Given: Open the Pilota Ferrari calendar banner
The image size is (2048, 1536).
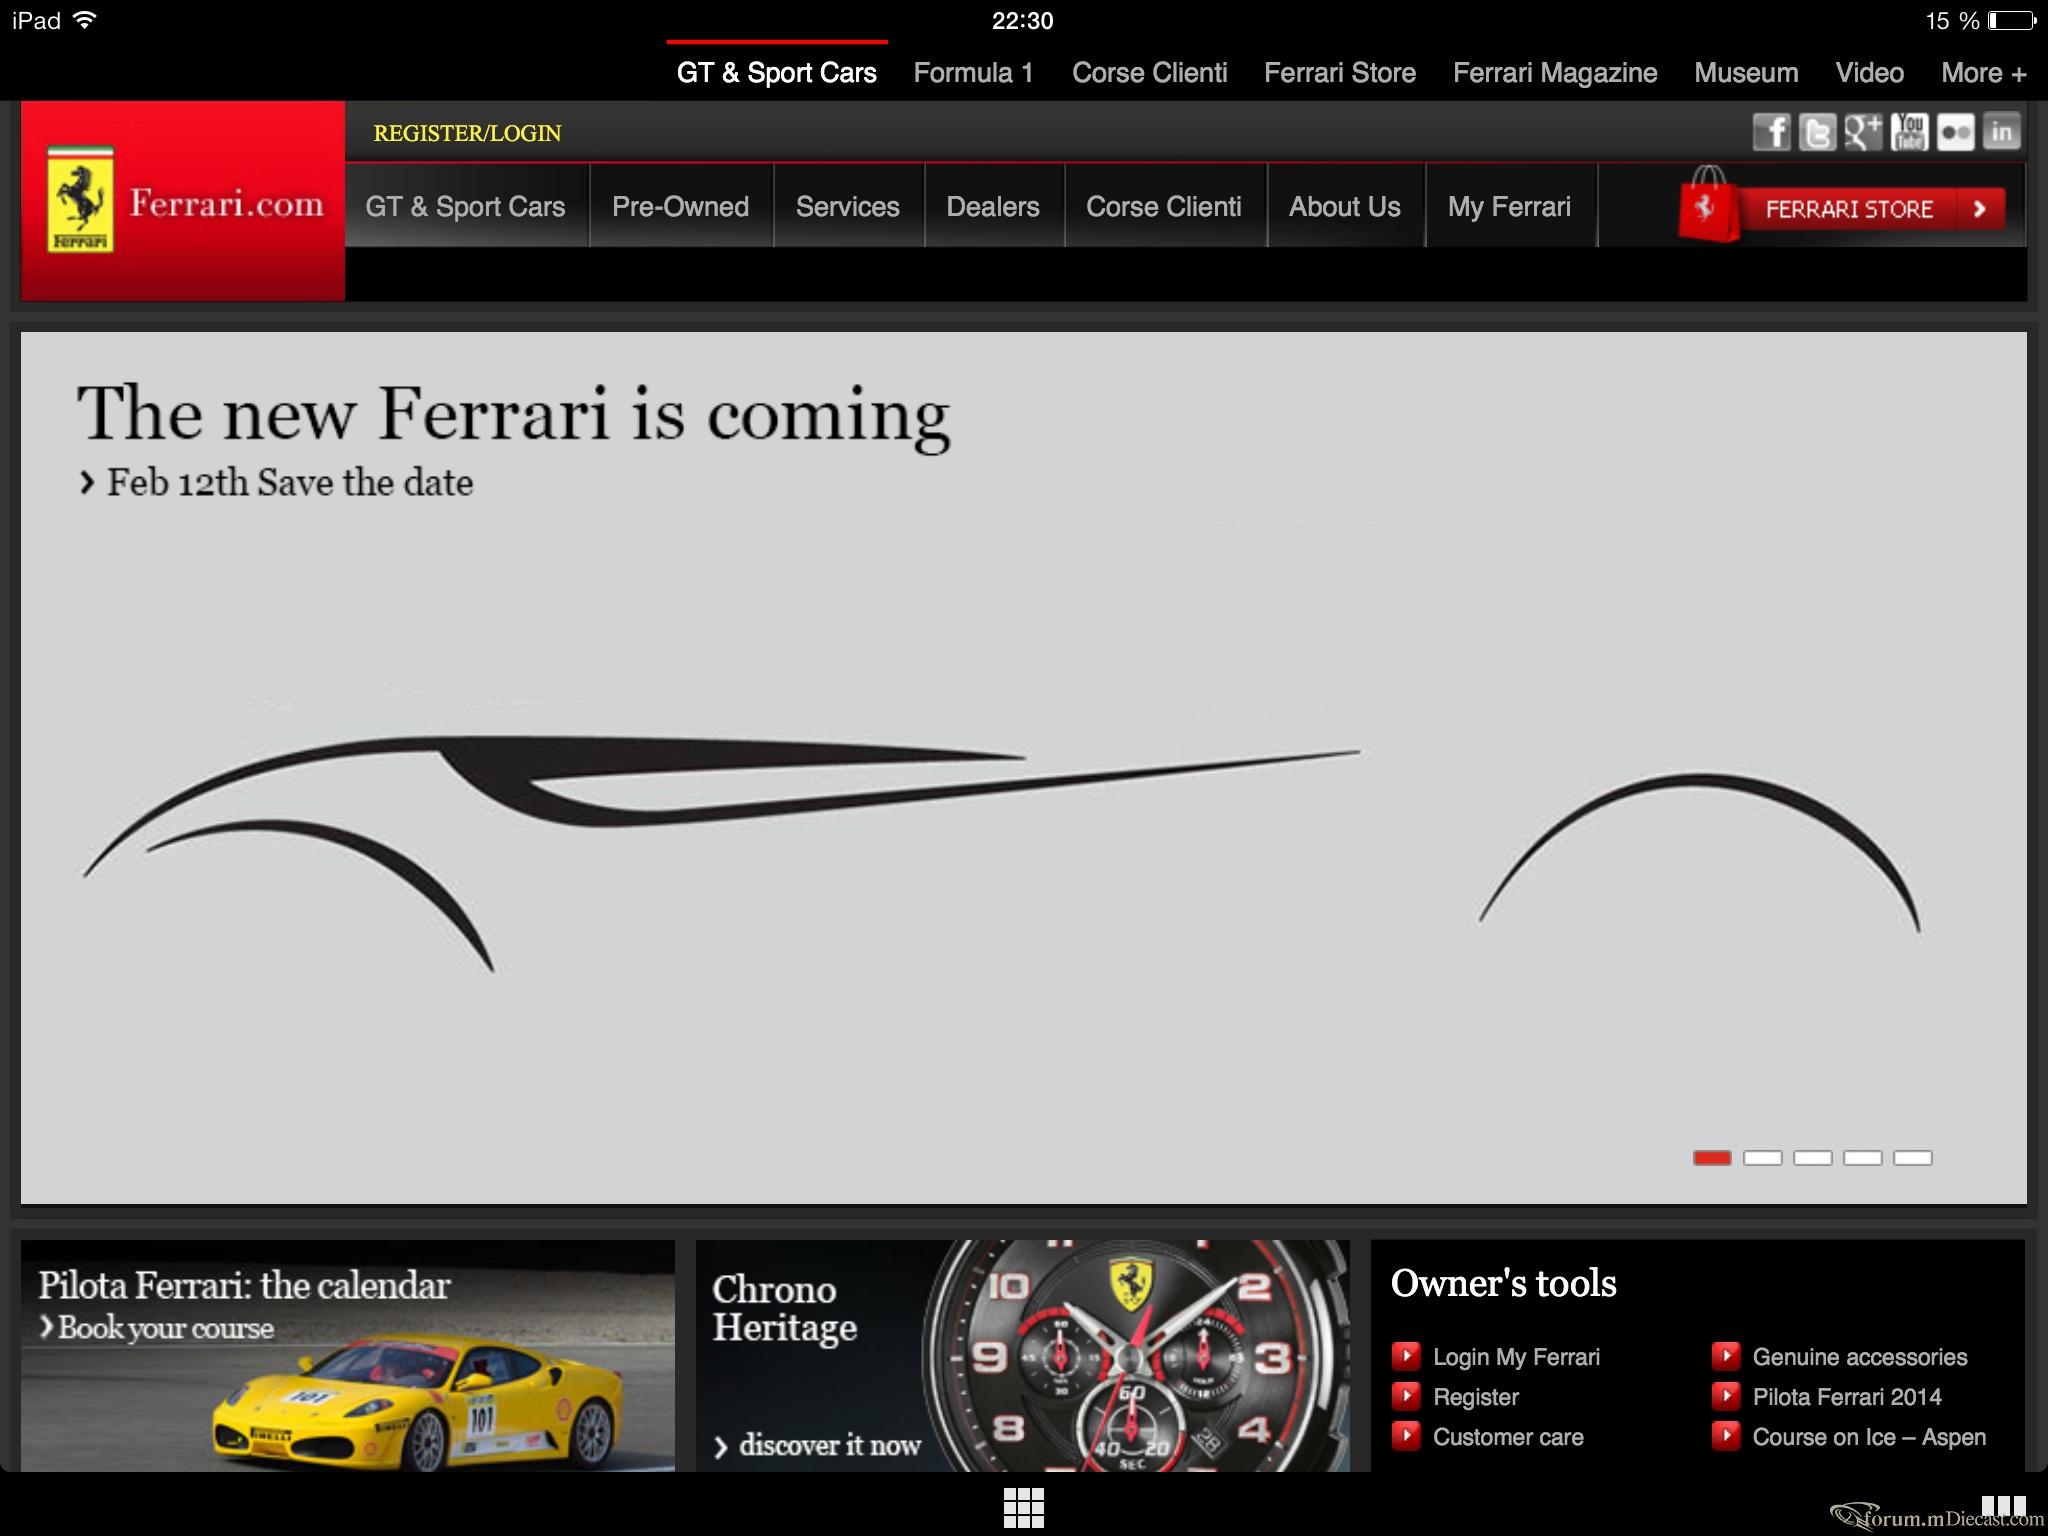Looking at the screenshot, I should point(348,1355).
